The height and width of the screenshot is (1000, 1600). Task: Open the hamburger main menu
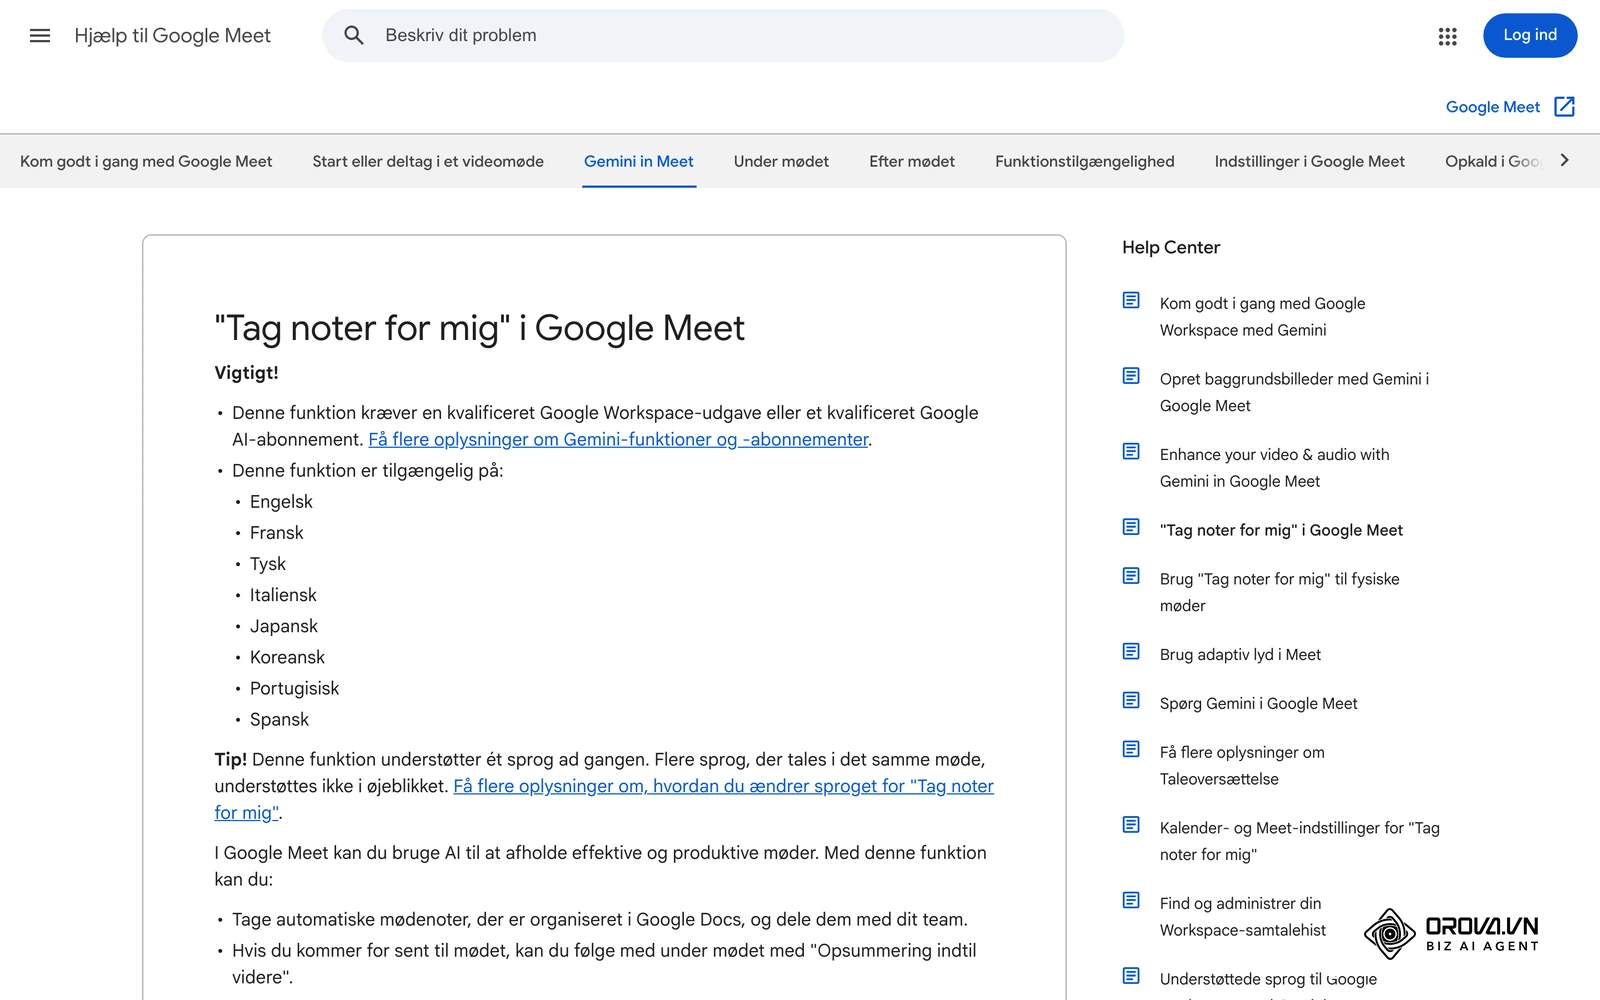(40, 36)
